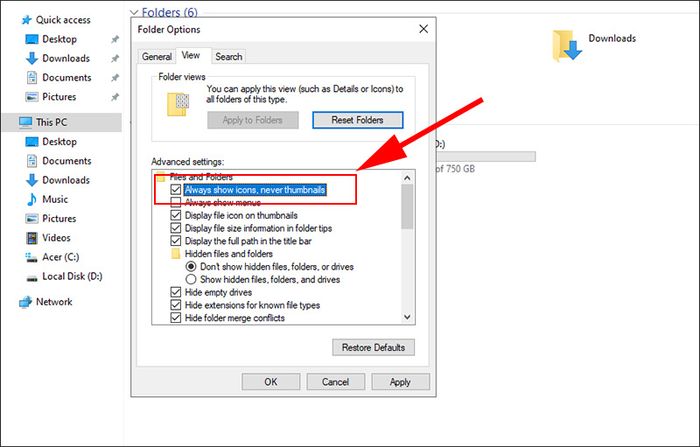Click the This PC monitor icon
Viewport: 700px width, 447px height.
(x=25, y=122)
